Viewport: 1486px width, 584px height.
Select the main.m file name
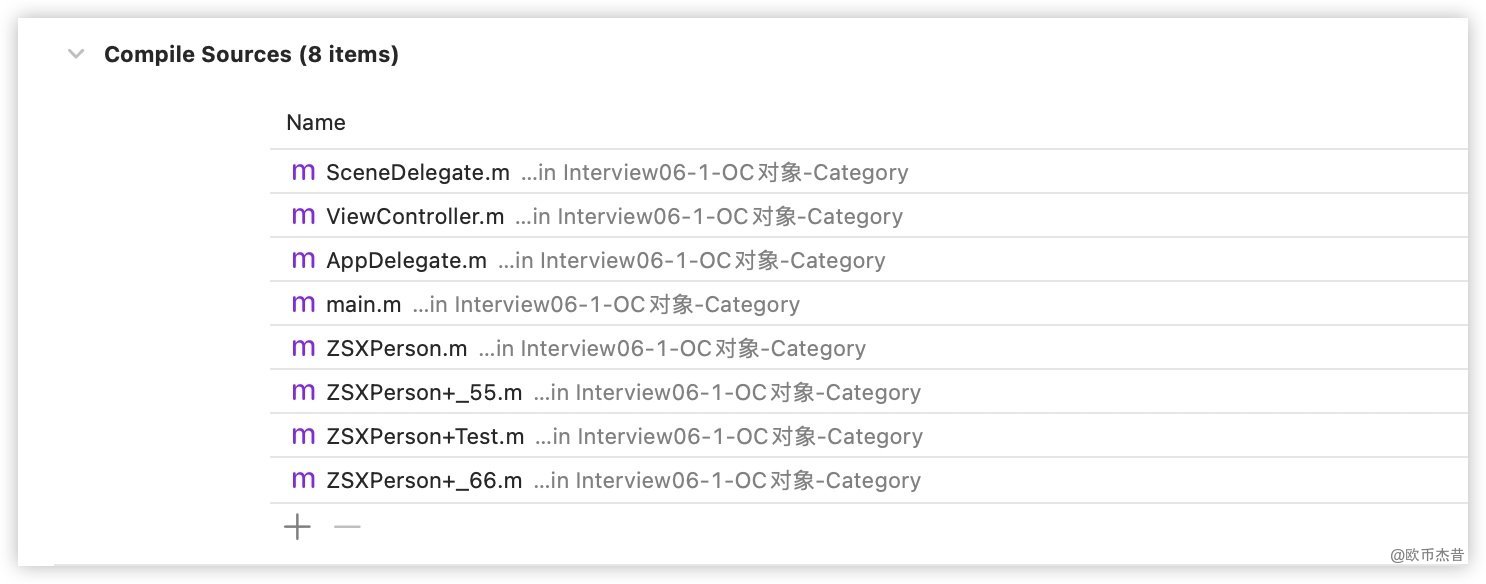pos(363,304)
